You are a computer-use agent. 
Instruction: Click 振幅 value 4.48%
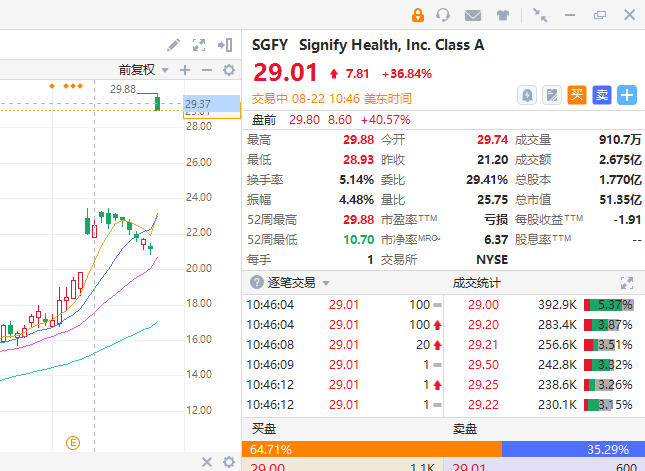[x=356, y=200]
